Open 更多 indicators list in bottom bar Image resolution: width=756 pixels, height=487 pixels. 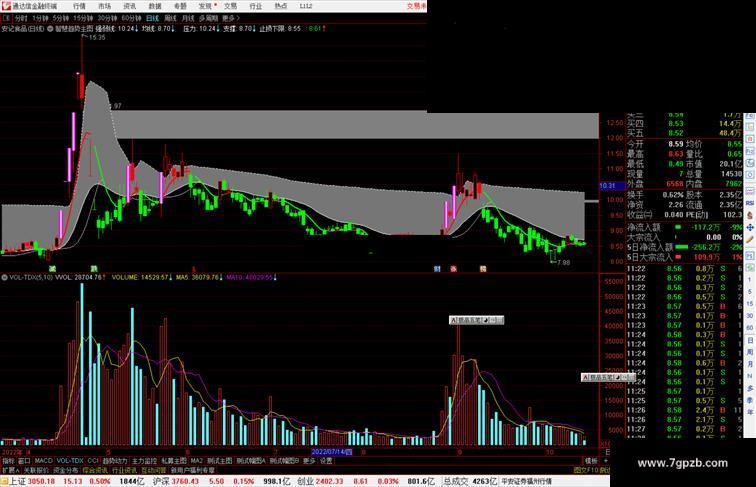tap(310, 461)
